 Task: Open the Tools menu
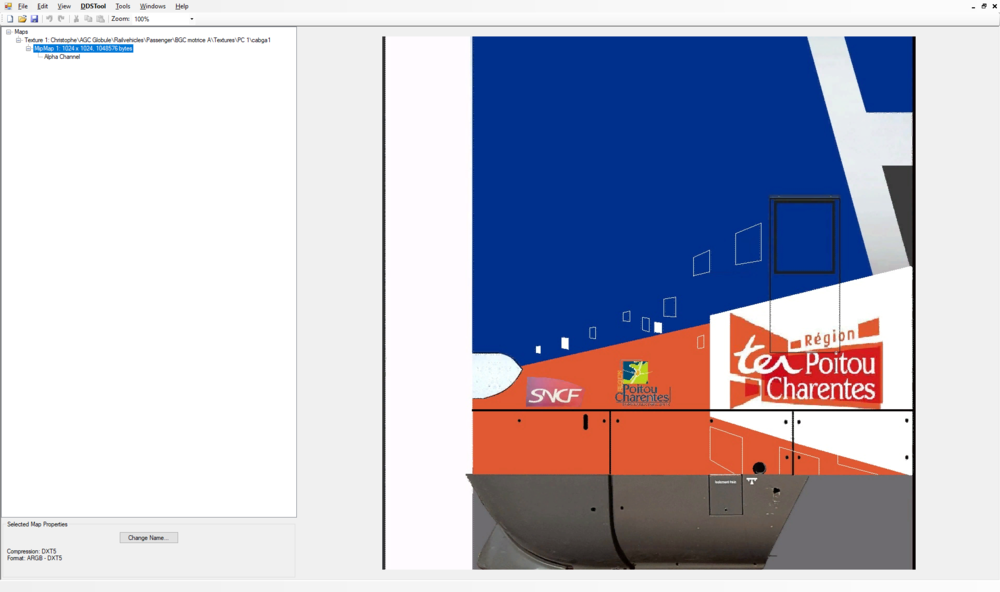click(x=123, y=6)
